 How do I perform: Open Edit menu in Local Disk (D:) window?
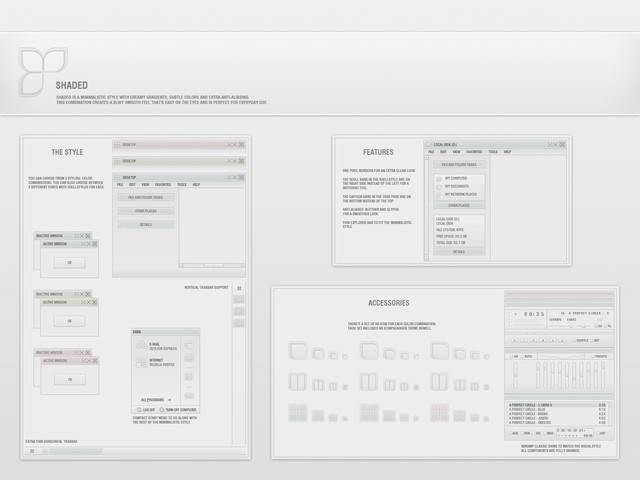[x=443, y=152]
